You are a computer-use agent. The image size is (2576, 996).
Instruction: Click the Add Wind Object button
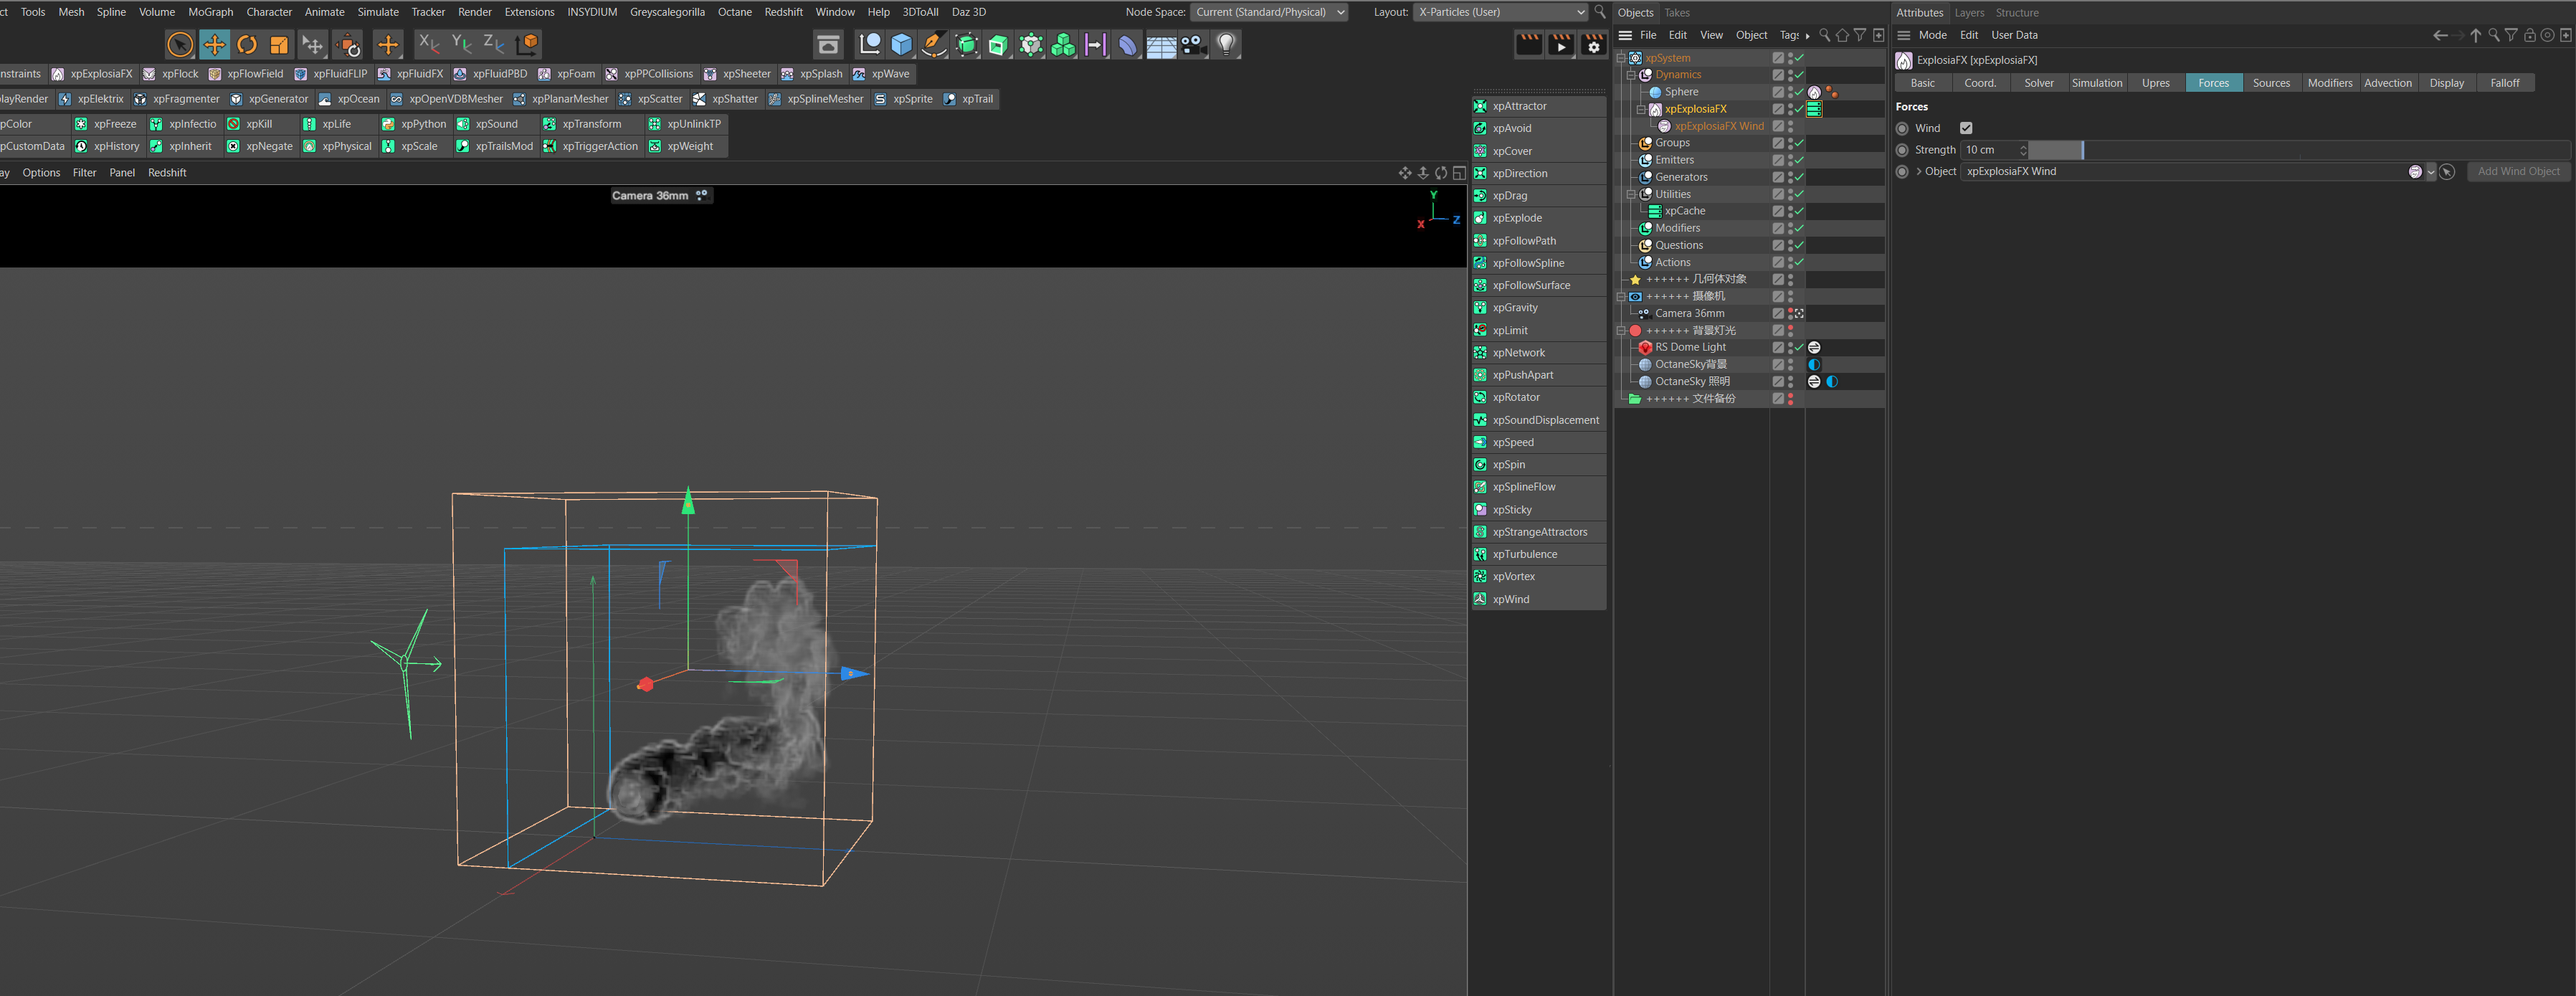click(2518, 172)
